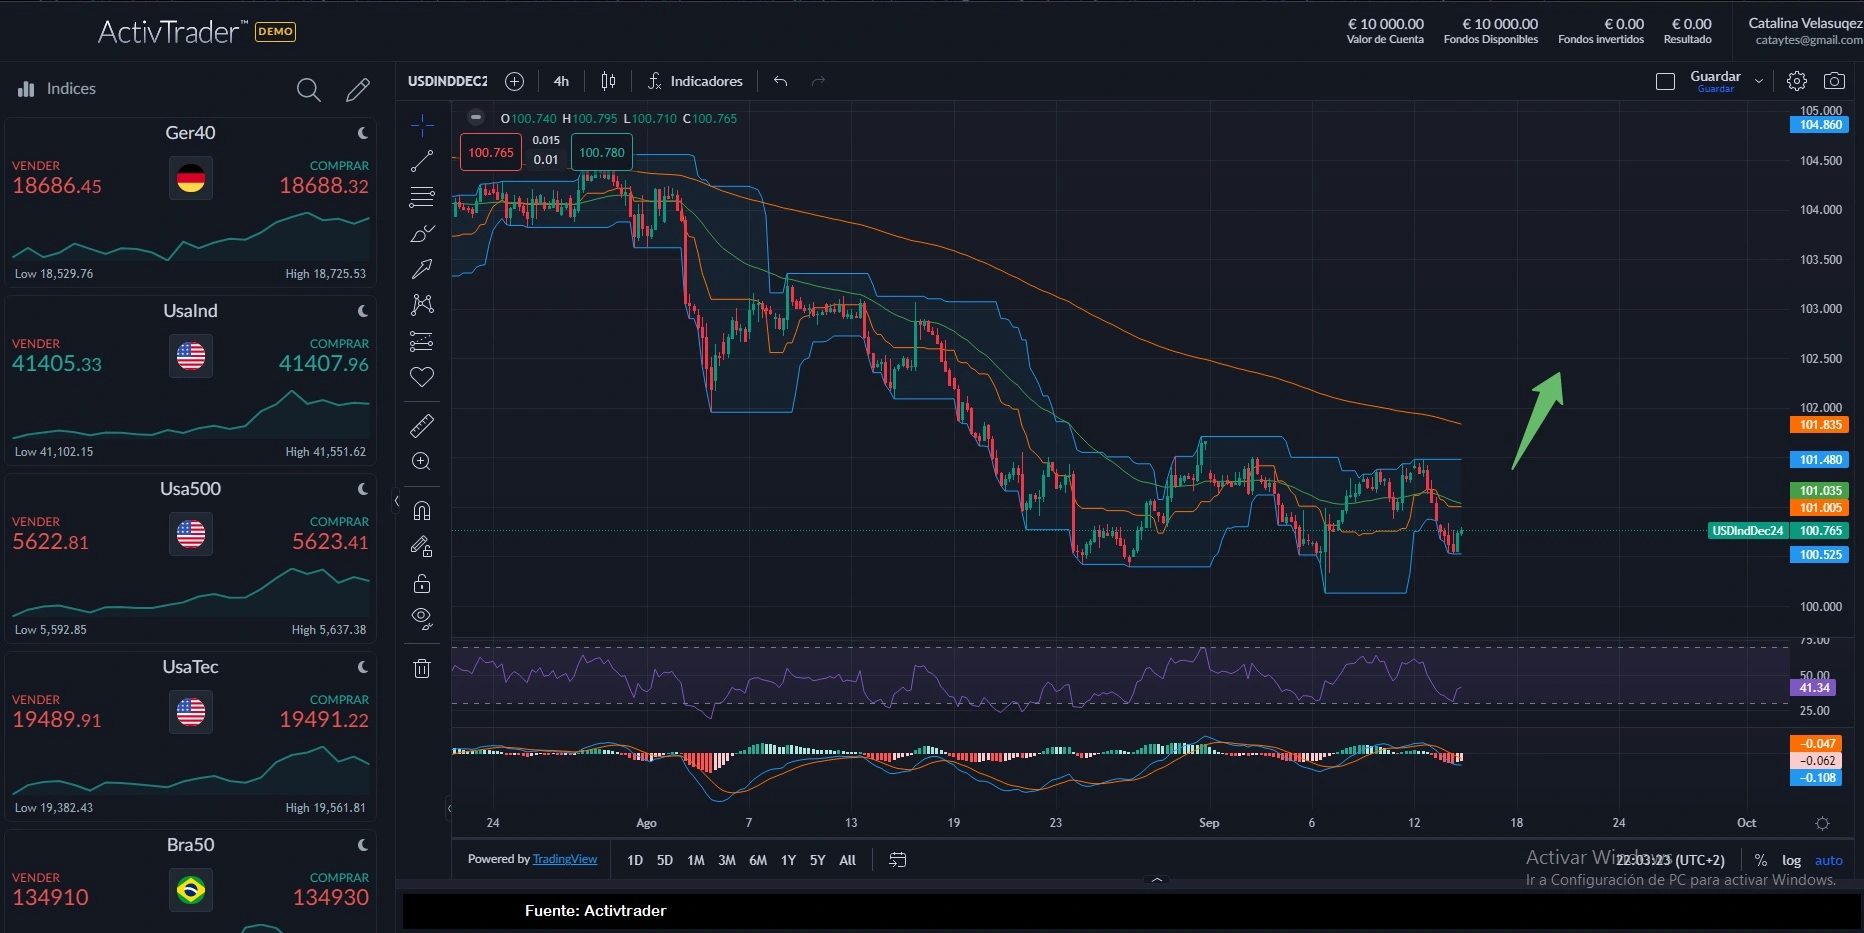Open the Fibonacci retracement tool
1864x933 pixels.
tap(422, 197)
